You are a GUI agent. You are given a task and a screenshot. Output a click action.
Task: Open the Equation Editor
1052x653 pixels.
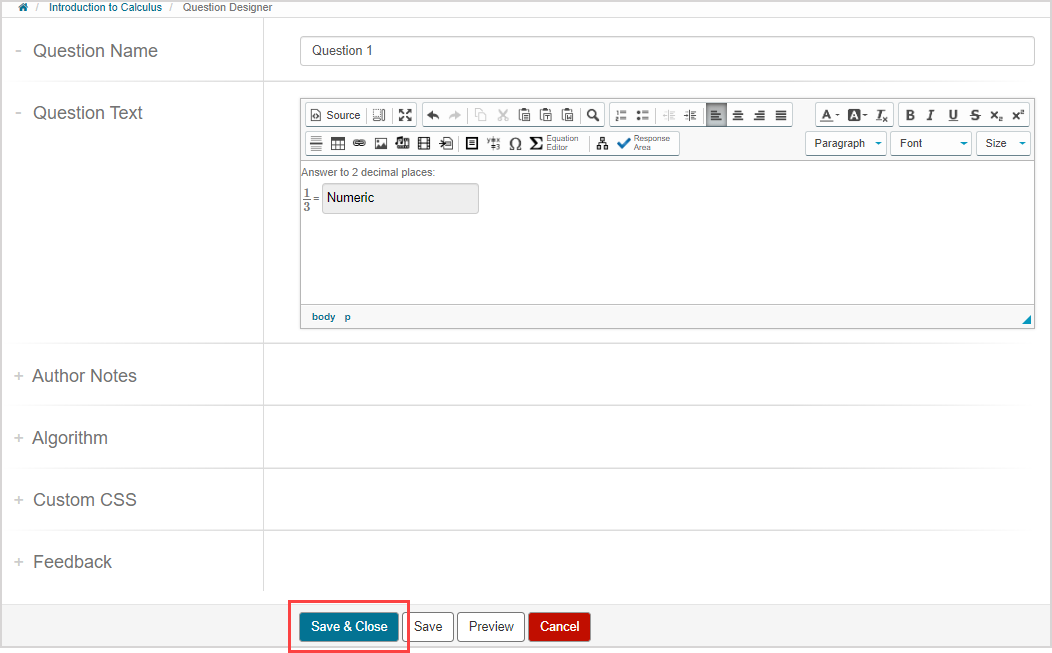click(x=551, y=142)
